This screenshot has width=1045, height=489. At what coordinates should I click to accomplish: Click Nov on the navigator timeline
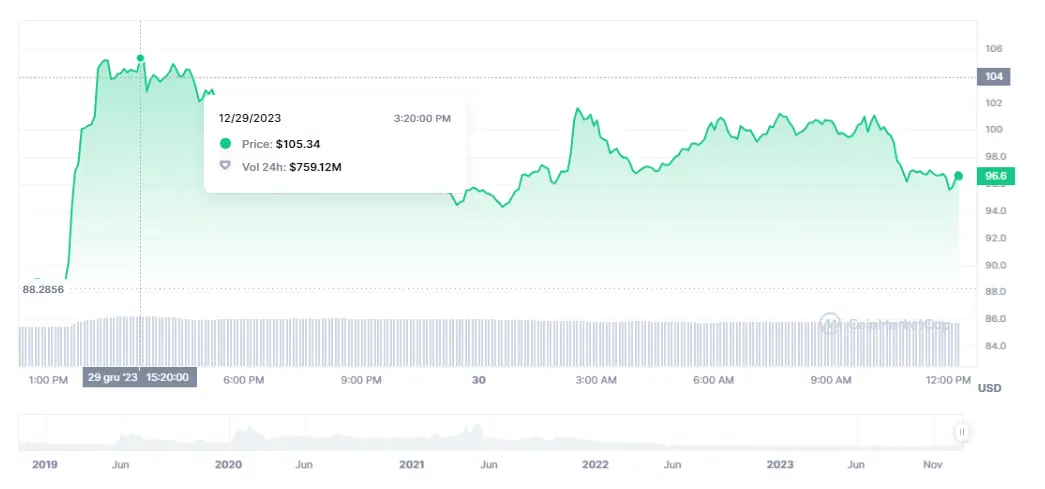[934, 465]
